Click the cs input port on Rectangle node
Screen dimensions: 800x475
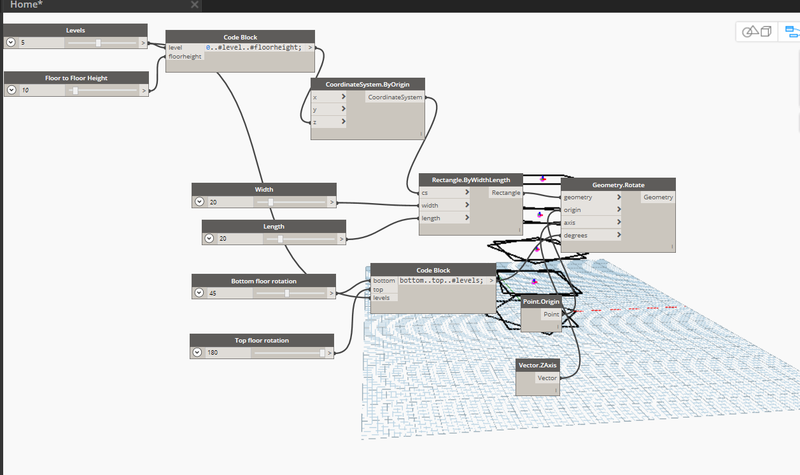pos(444,192)
